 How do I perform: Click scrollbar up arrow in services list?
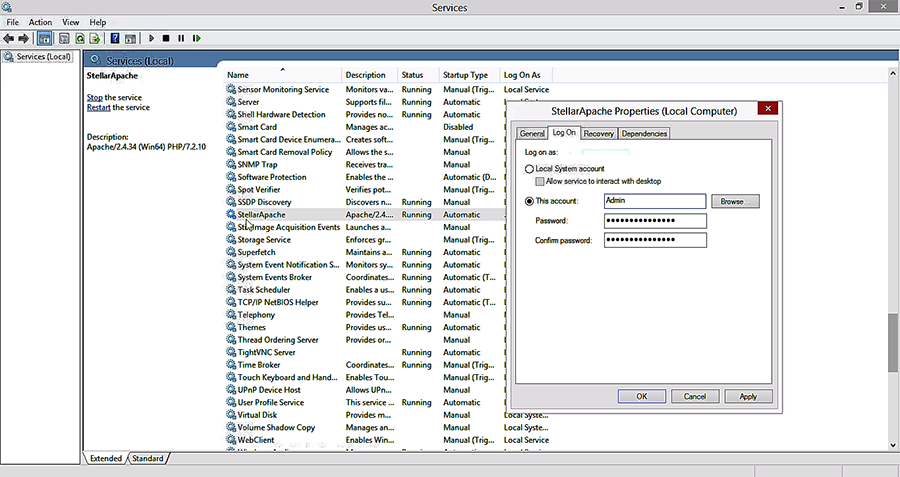893,73
